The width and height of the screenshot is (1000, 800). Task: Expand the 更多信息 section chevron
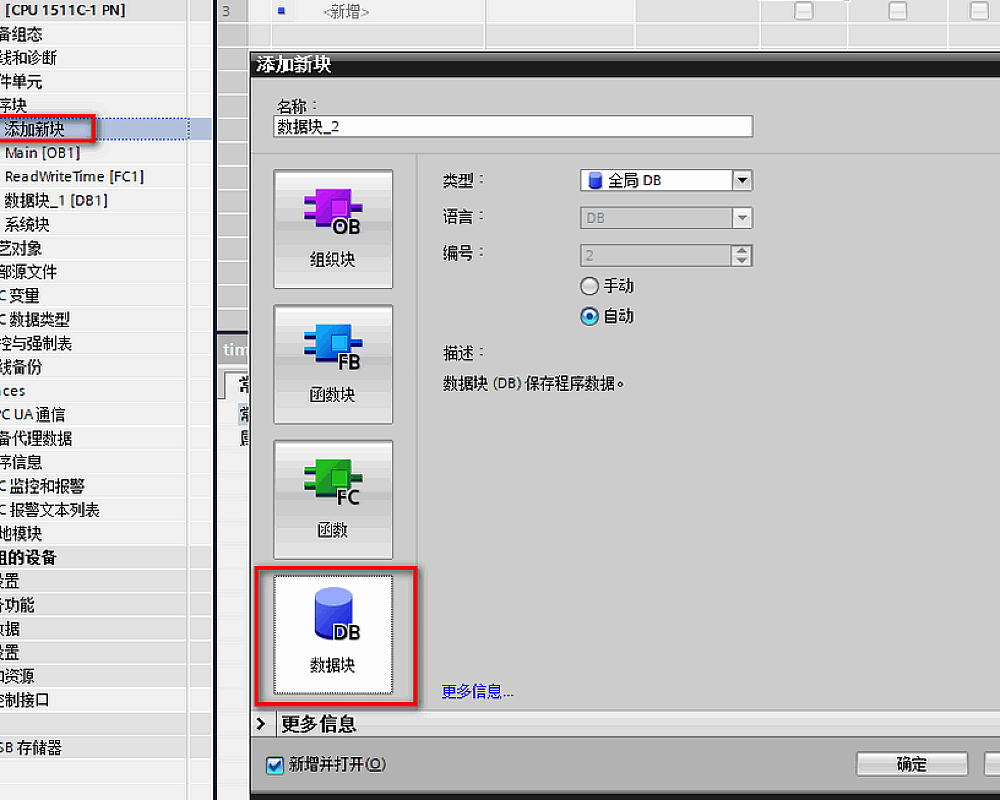pos(261,724)
